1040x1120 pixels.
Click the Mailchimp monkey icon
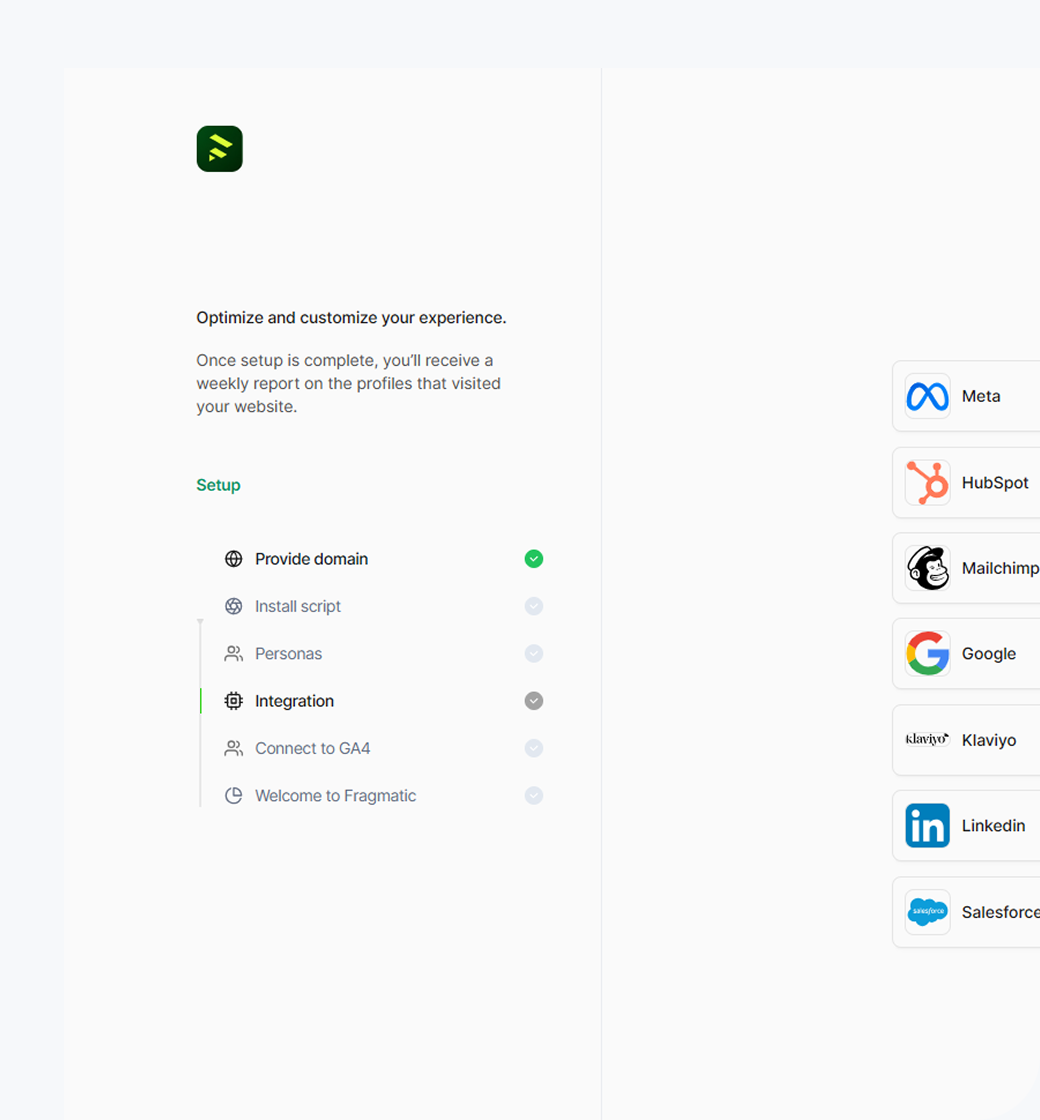[x=927, y=568]
